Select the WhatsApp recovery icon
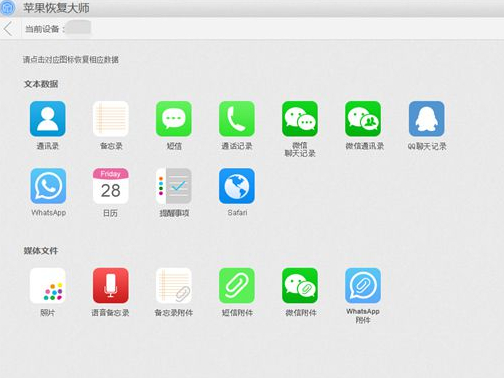Image resolution: width=504 pixels, height=378 pixels. (48, 186)
